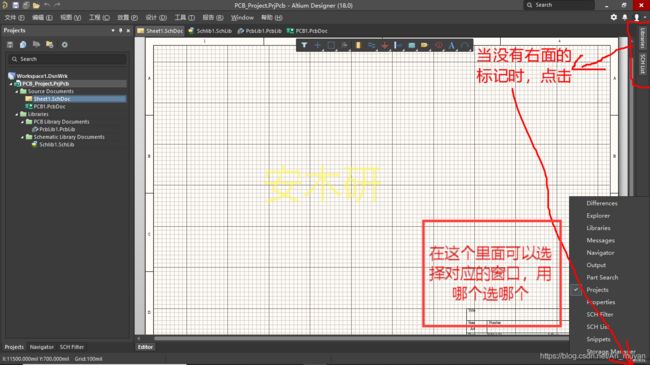Pick the power port arrow tool
The image size is (650, 365).
(385, 45)
